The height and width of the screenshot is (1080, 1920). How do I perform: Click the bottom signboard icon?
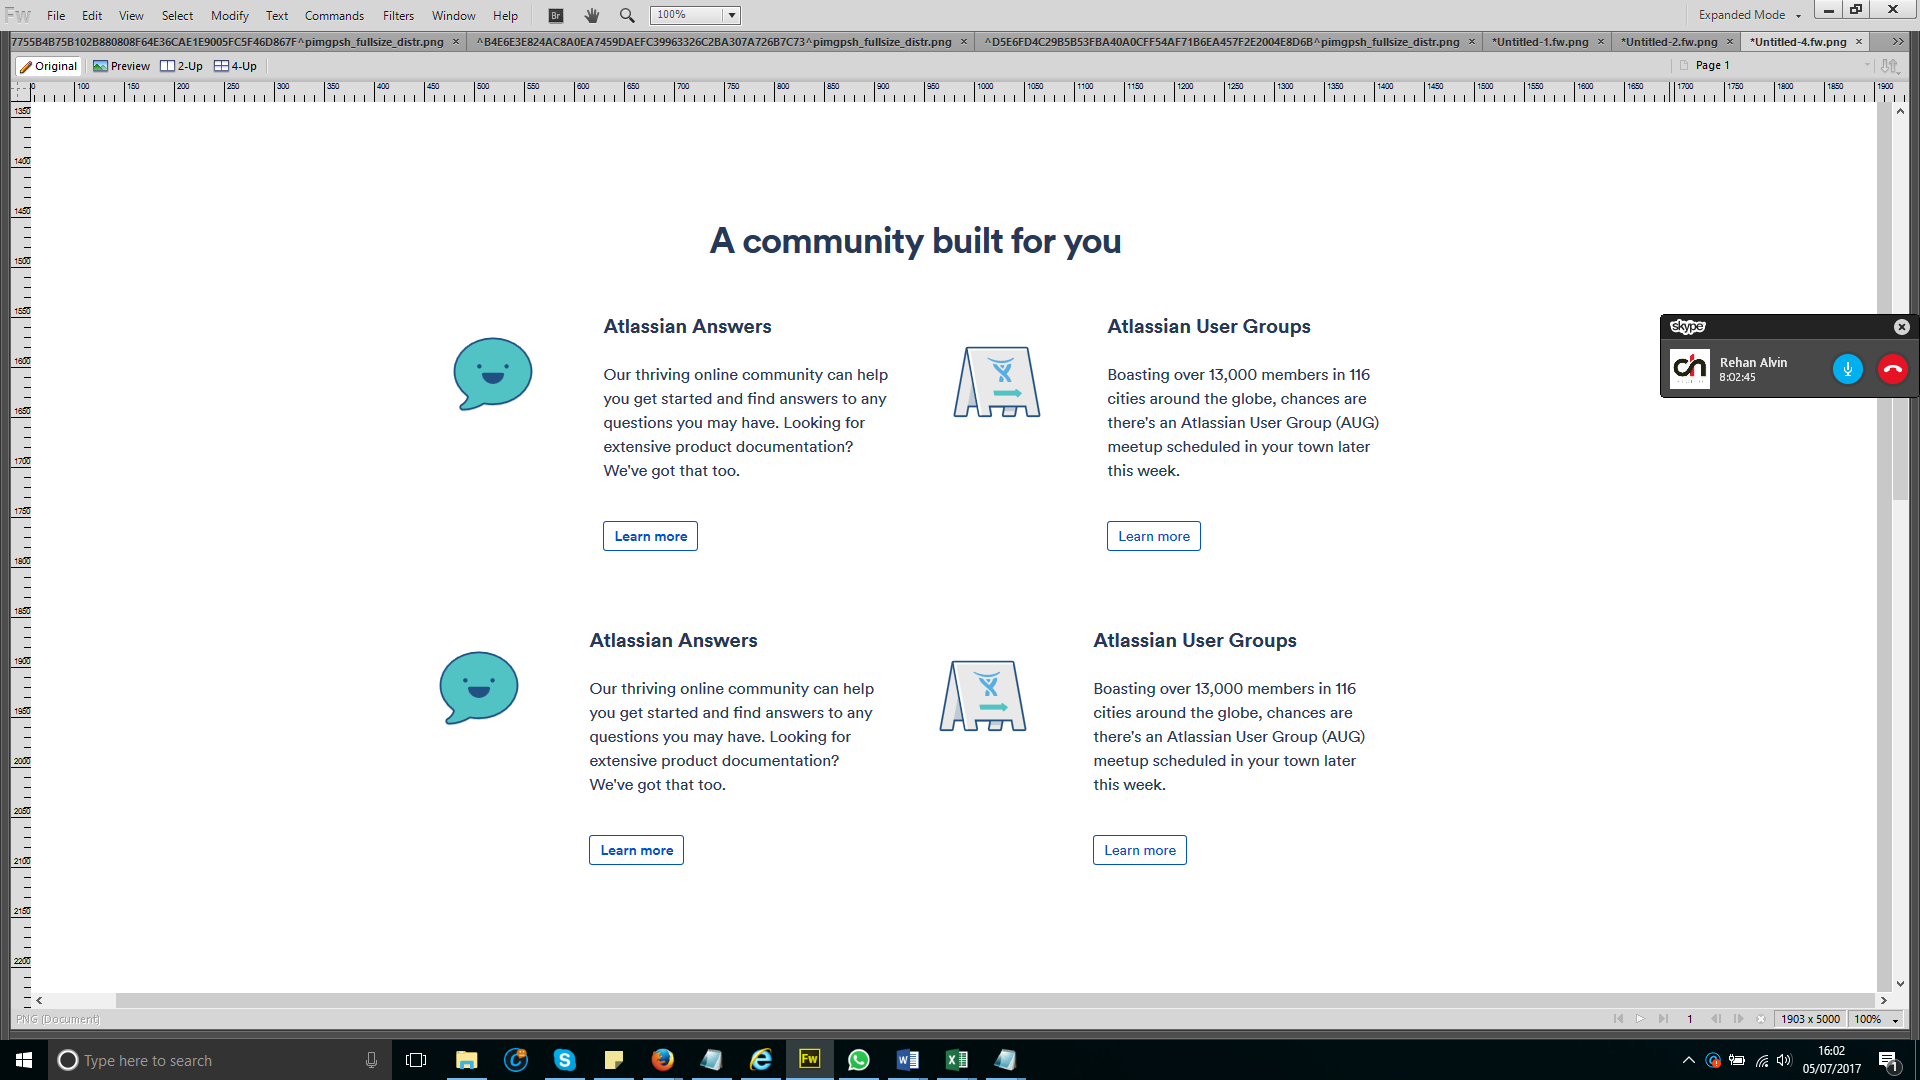tap(983, 695)
